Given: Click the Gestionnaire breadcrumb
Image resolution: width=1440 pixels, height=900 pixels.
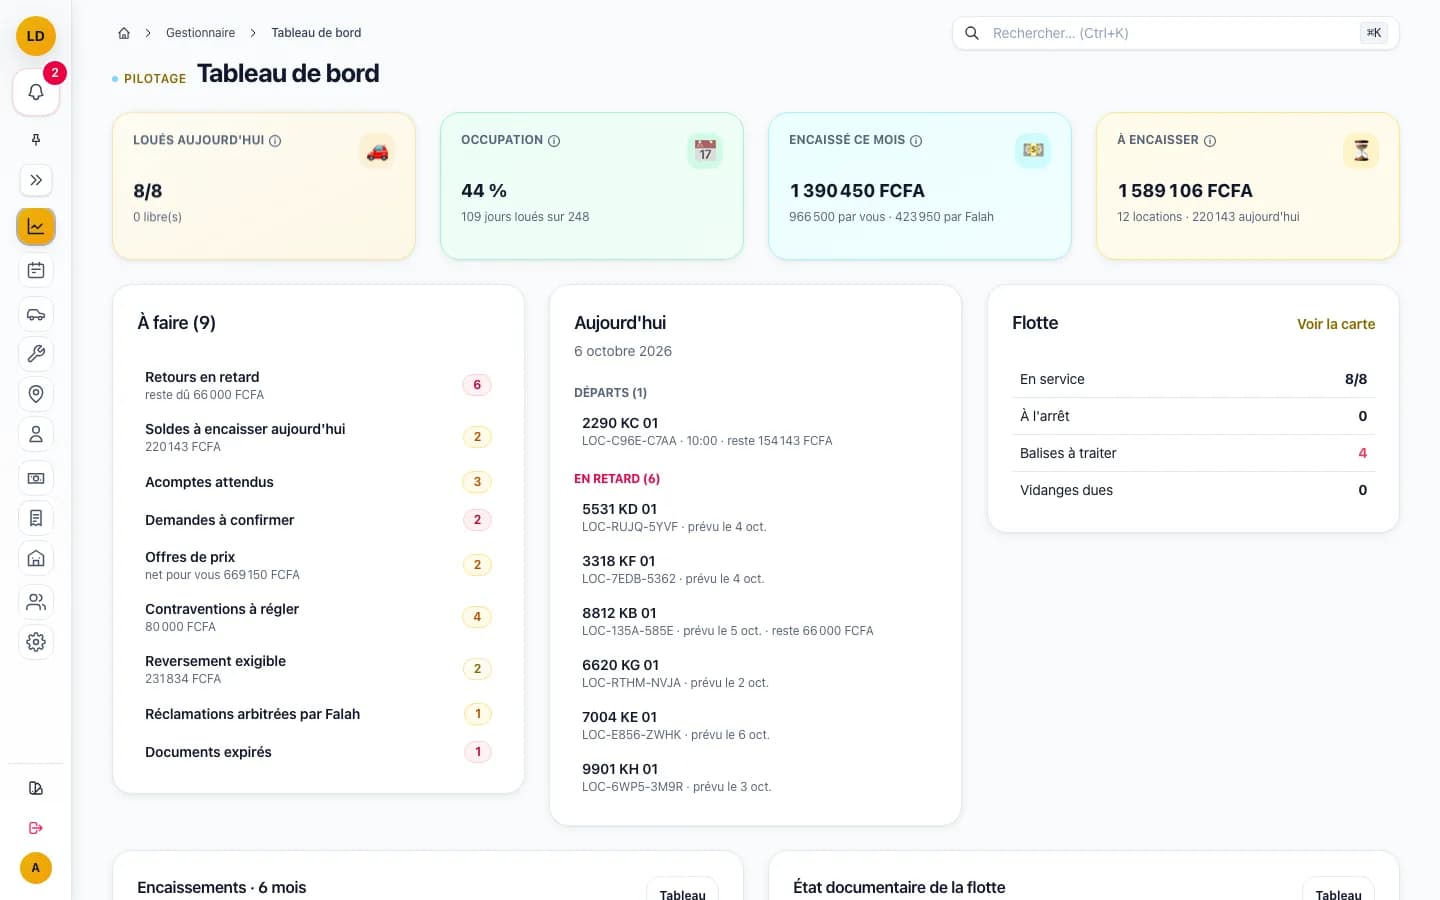Looking at the screenshot, I should click(x=200, y=33).
